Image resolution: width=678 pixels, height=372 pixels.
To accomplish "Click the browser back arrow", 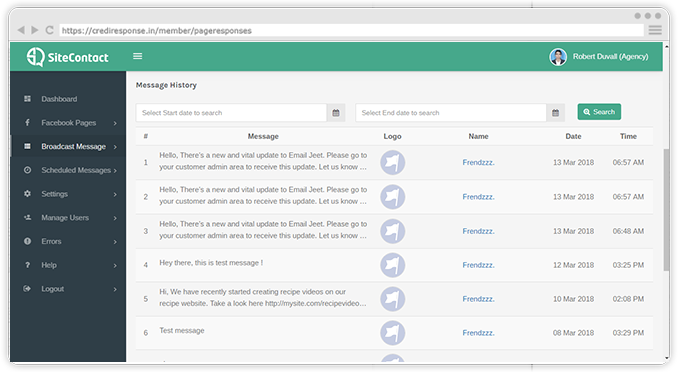I will (20, 30).
